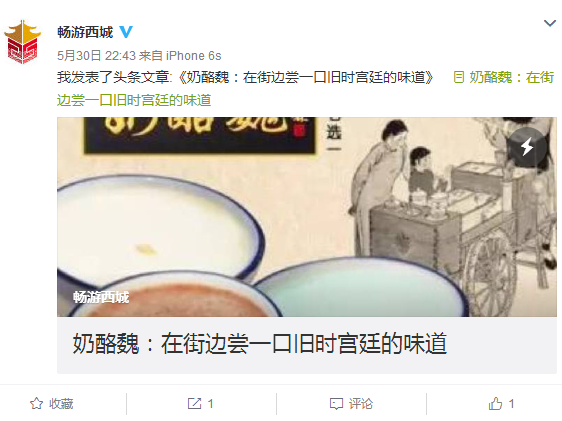Click the article card title 奶酪魏
This screenshot has height=421, width=562.
pyautogui.click(x=260, y=344)
